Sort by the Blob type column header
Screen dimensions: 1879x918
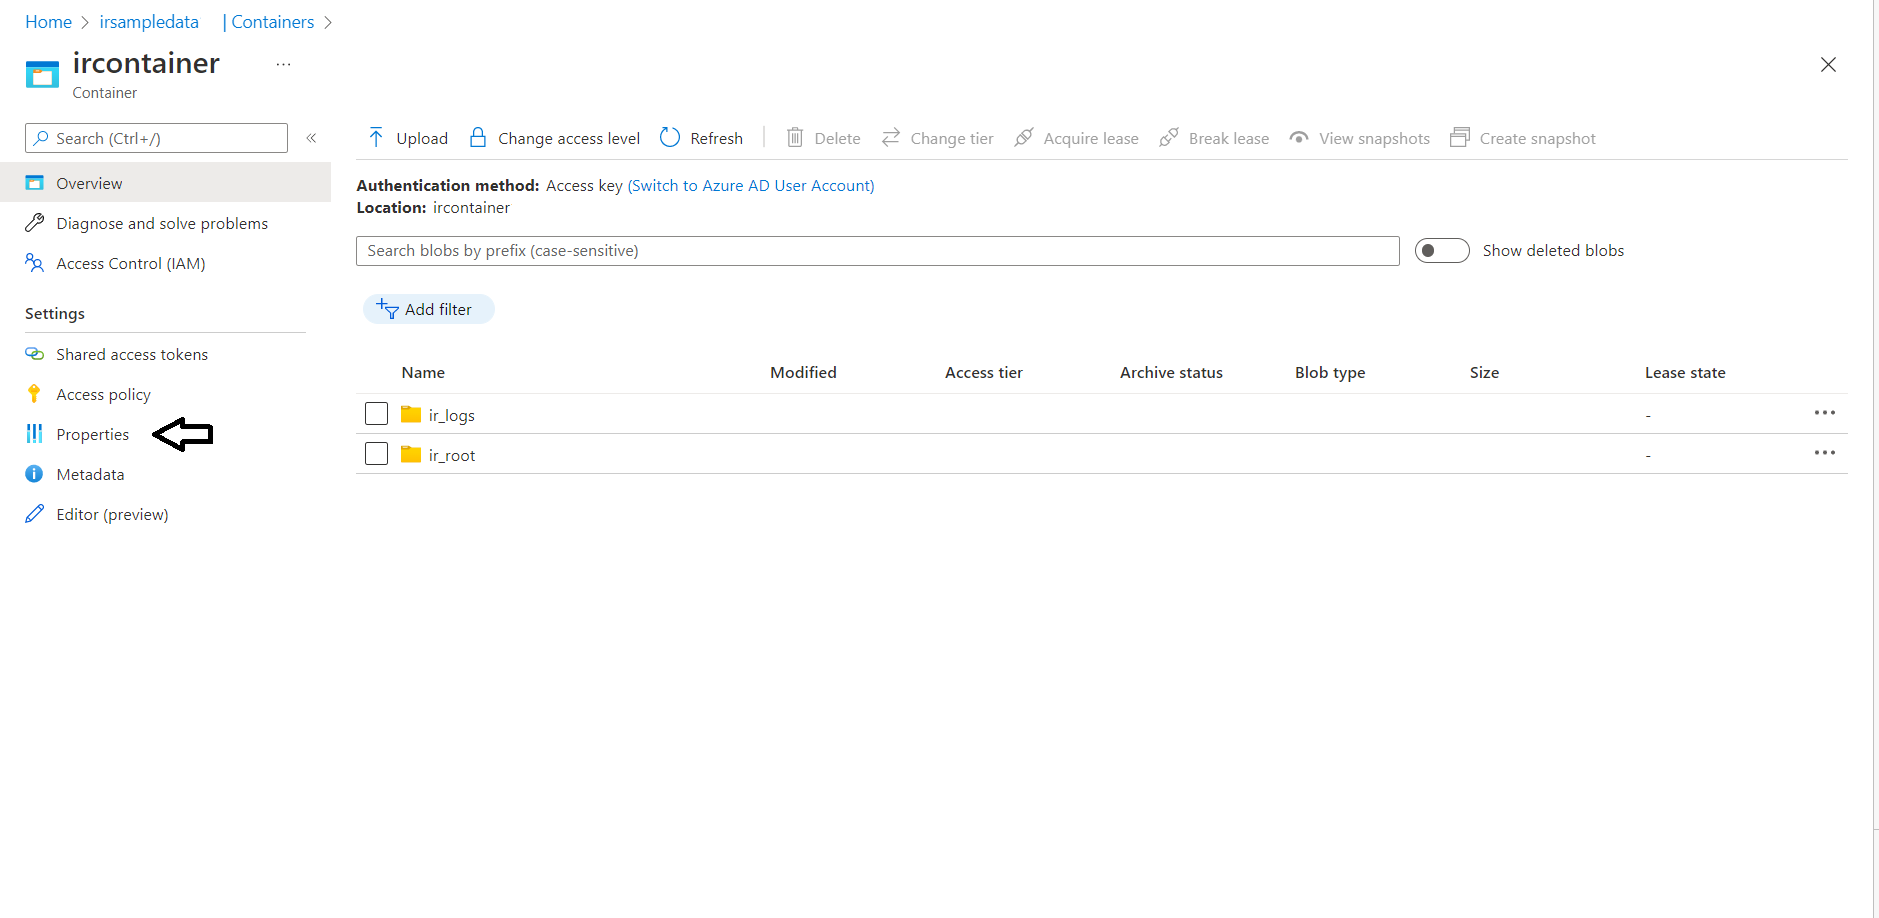[x=1330, y=372]
